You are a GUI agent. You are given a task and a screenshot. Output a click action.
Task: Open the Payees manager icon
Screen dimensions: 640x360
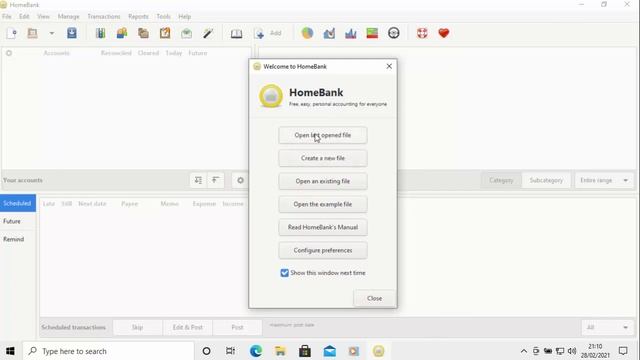point(122,33)
